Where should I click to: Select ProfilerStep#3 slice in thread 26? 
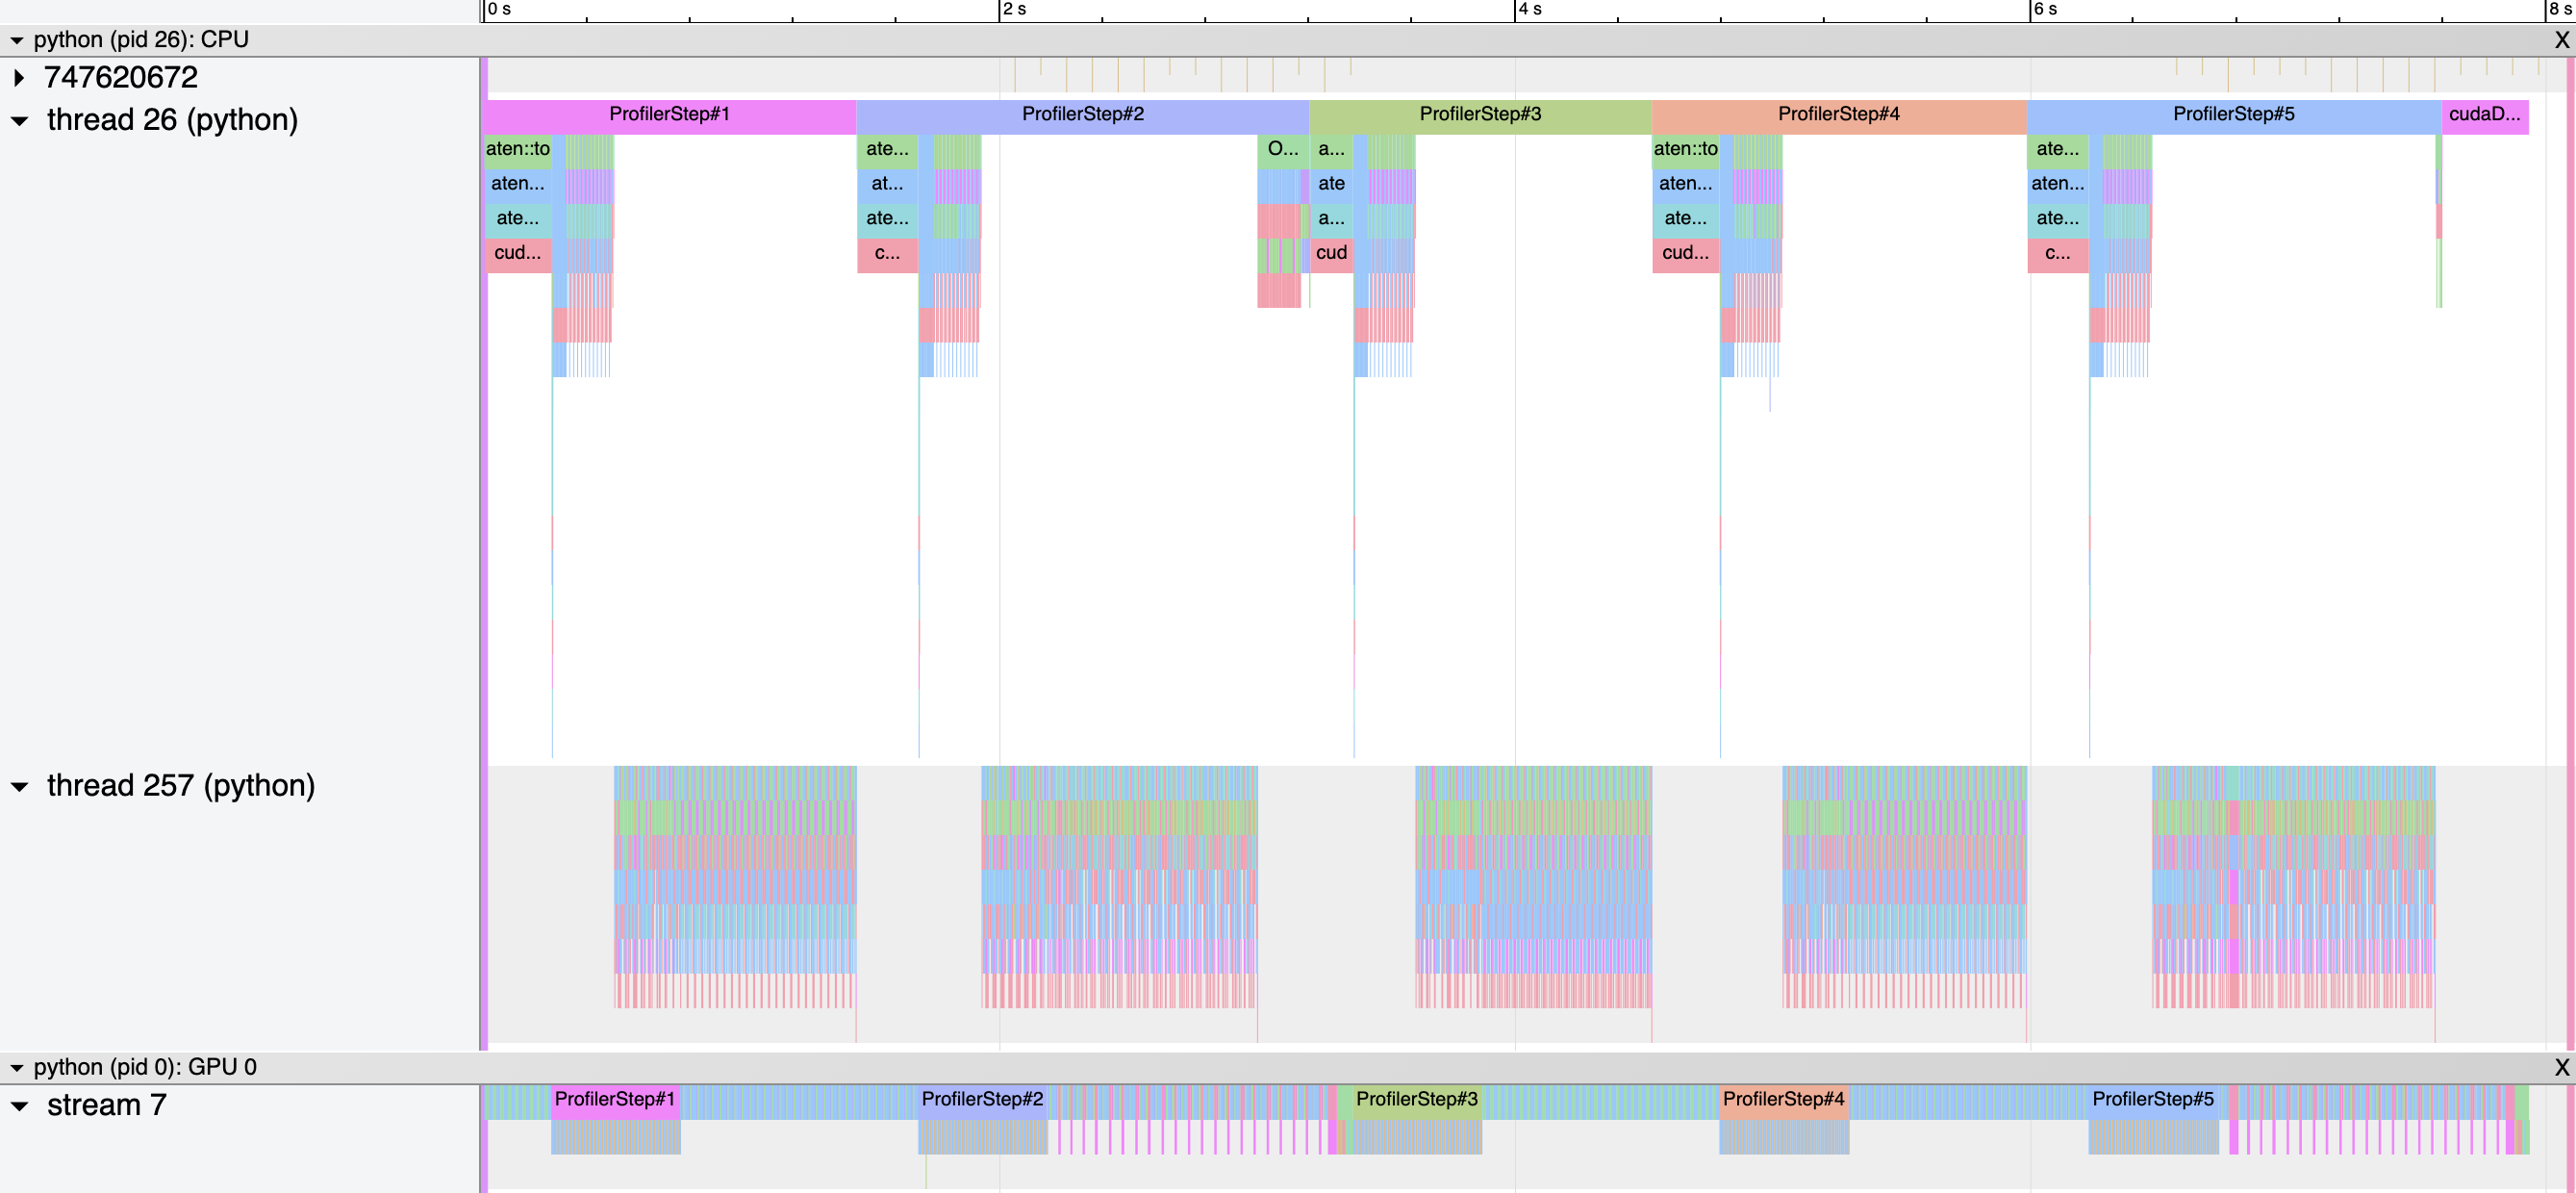pyautogui.click(x=1480, y=114)
